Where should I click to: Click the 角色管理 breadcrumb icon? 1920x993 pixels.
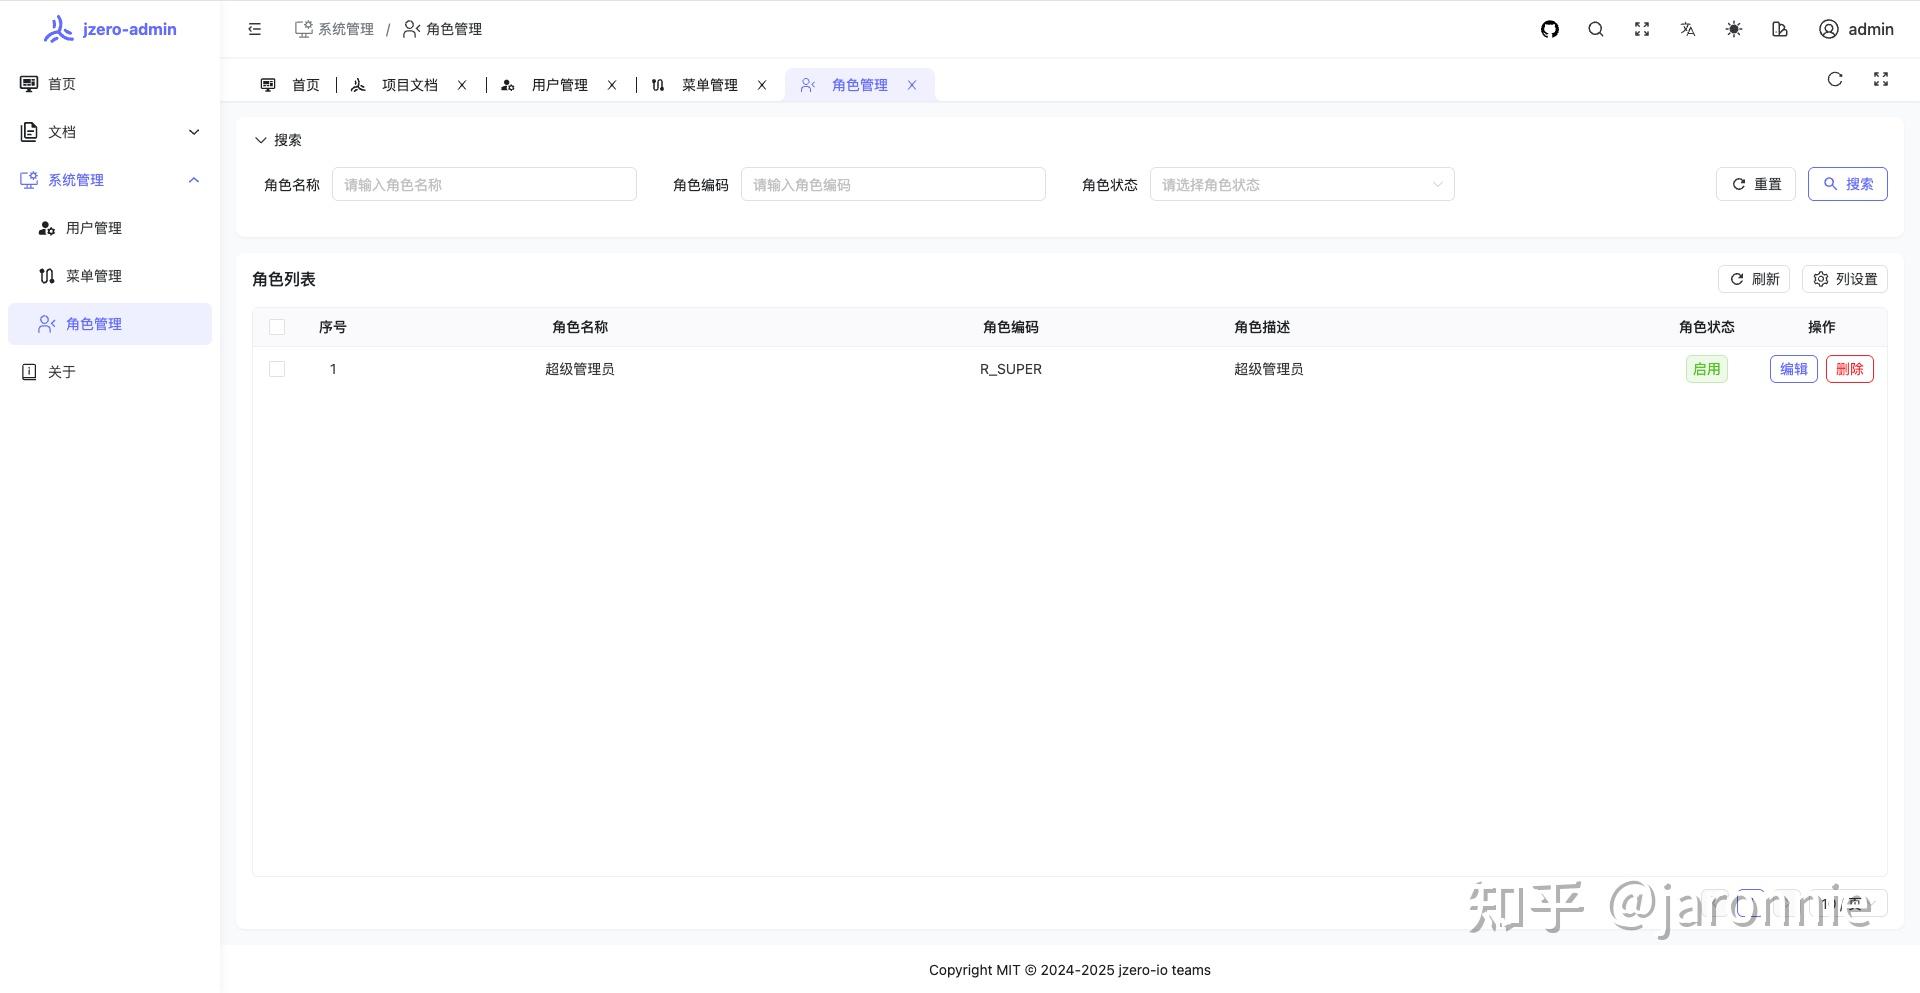(x=412, y=29)
